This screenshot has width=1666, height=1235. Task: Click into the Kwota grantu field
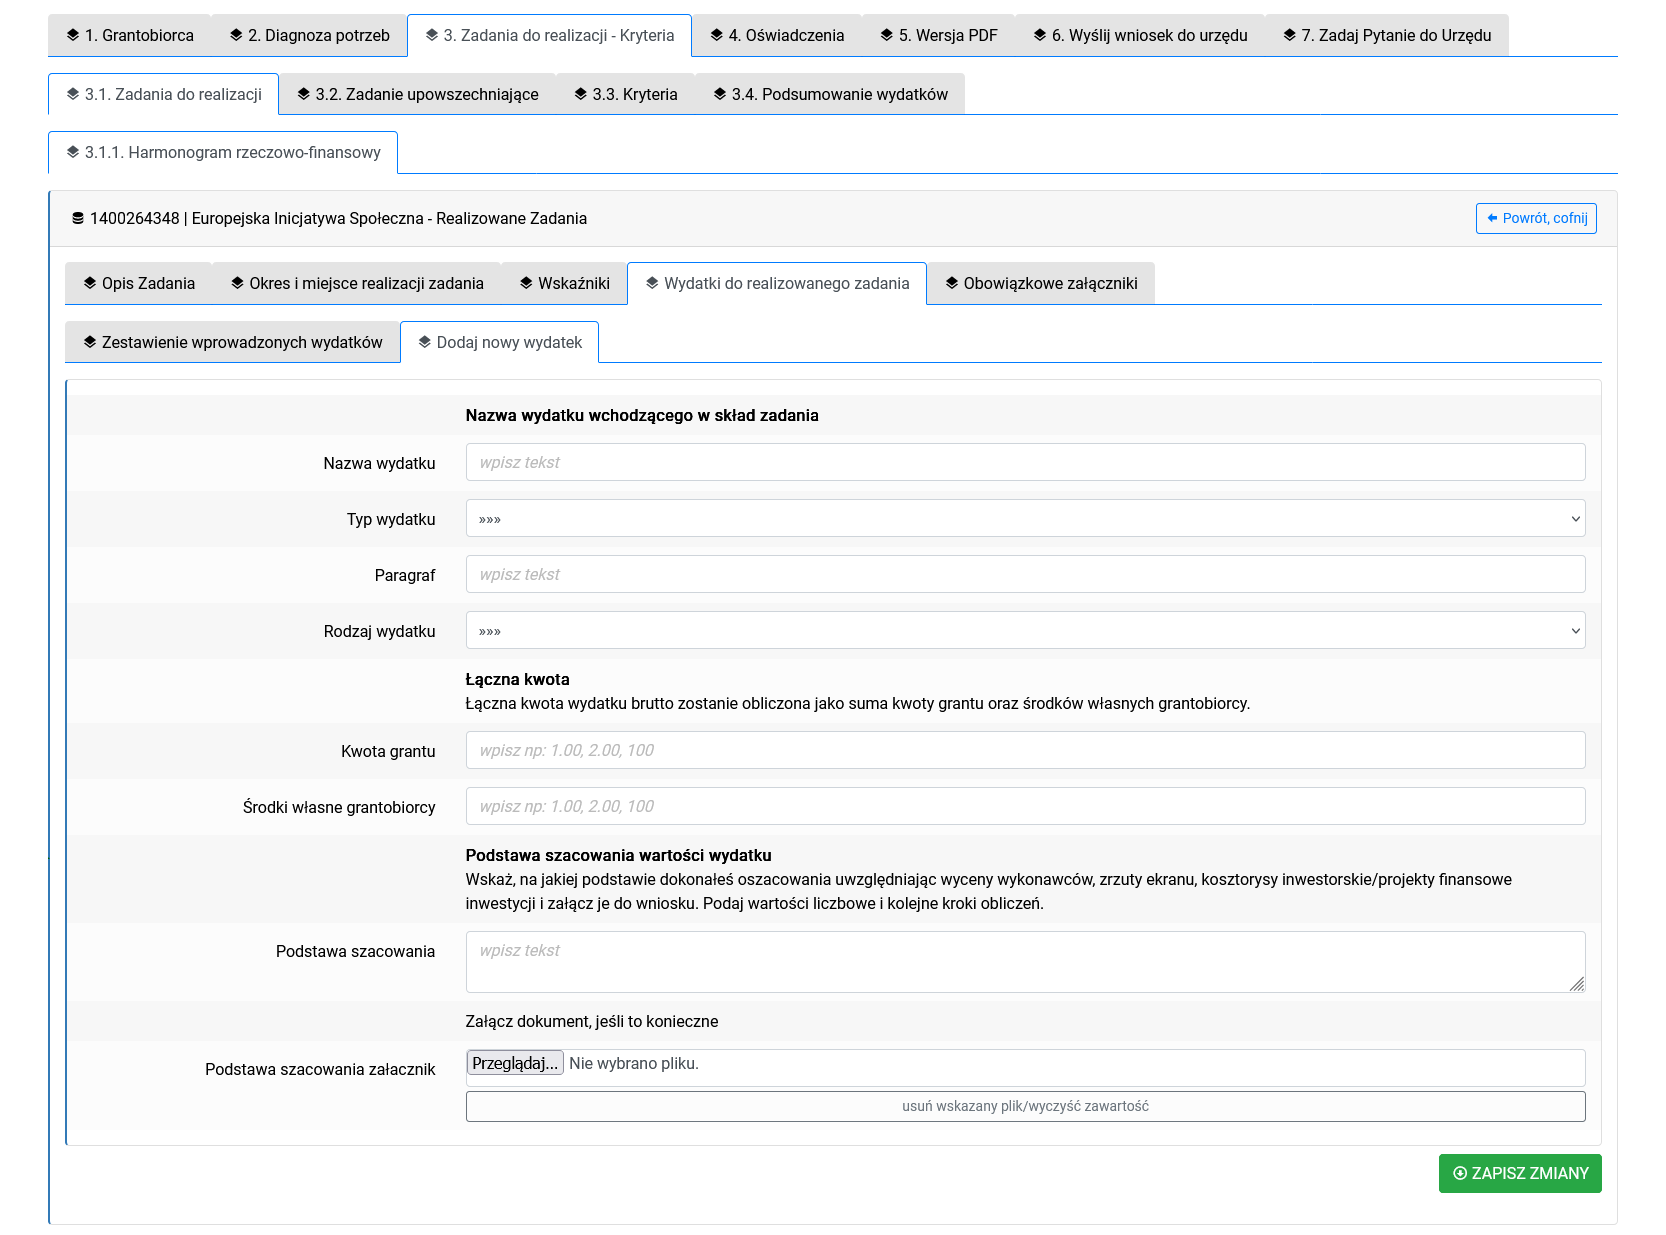tap(1025, 750)
